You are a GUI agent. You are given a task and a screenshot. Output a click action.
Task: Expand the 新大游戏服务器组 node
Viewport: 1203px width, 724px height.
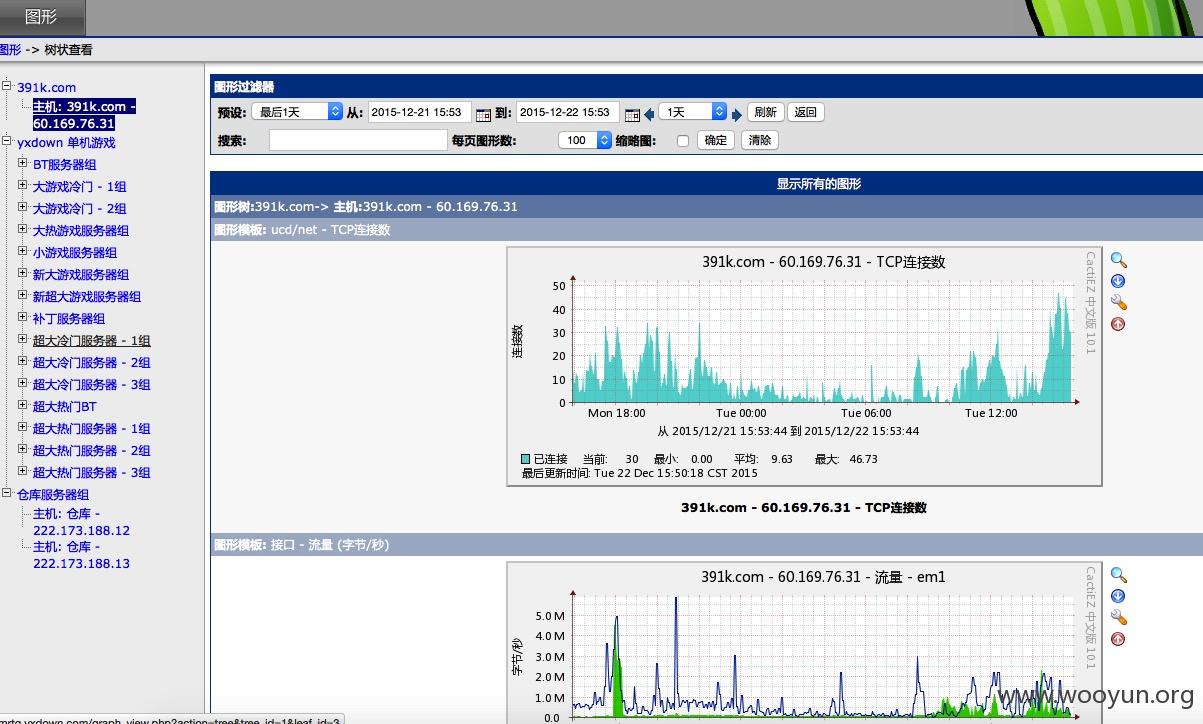pos(22,273)
